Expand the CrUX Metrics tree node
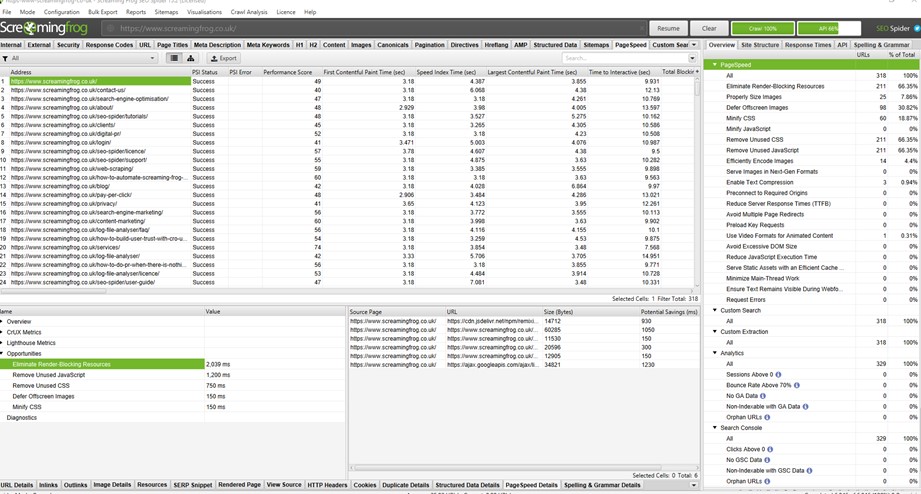The width and height of the screenshot is (921, 494). pyautogui.click(x=3, y=332)
